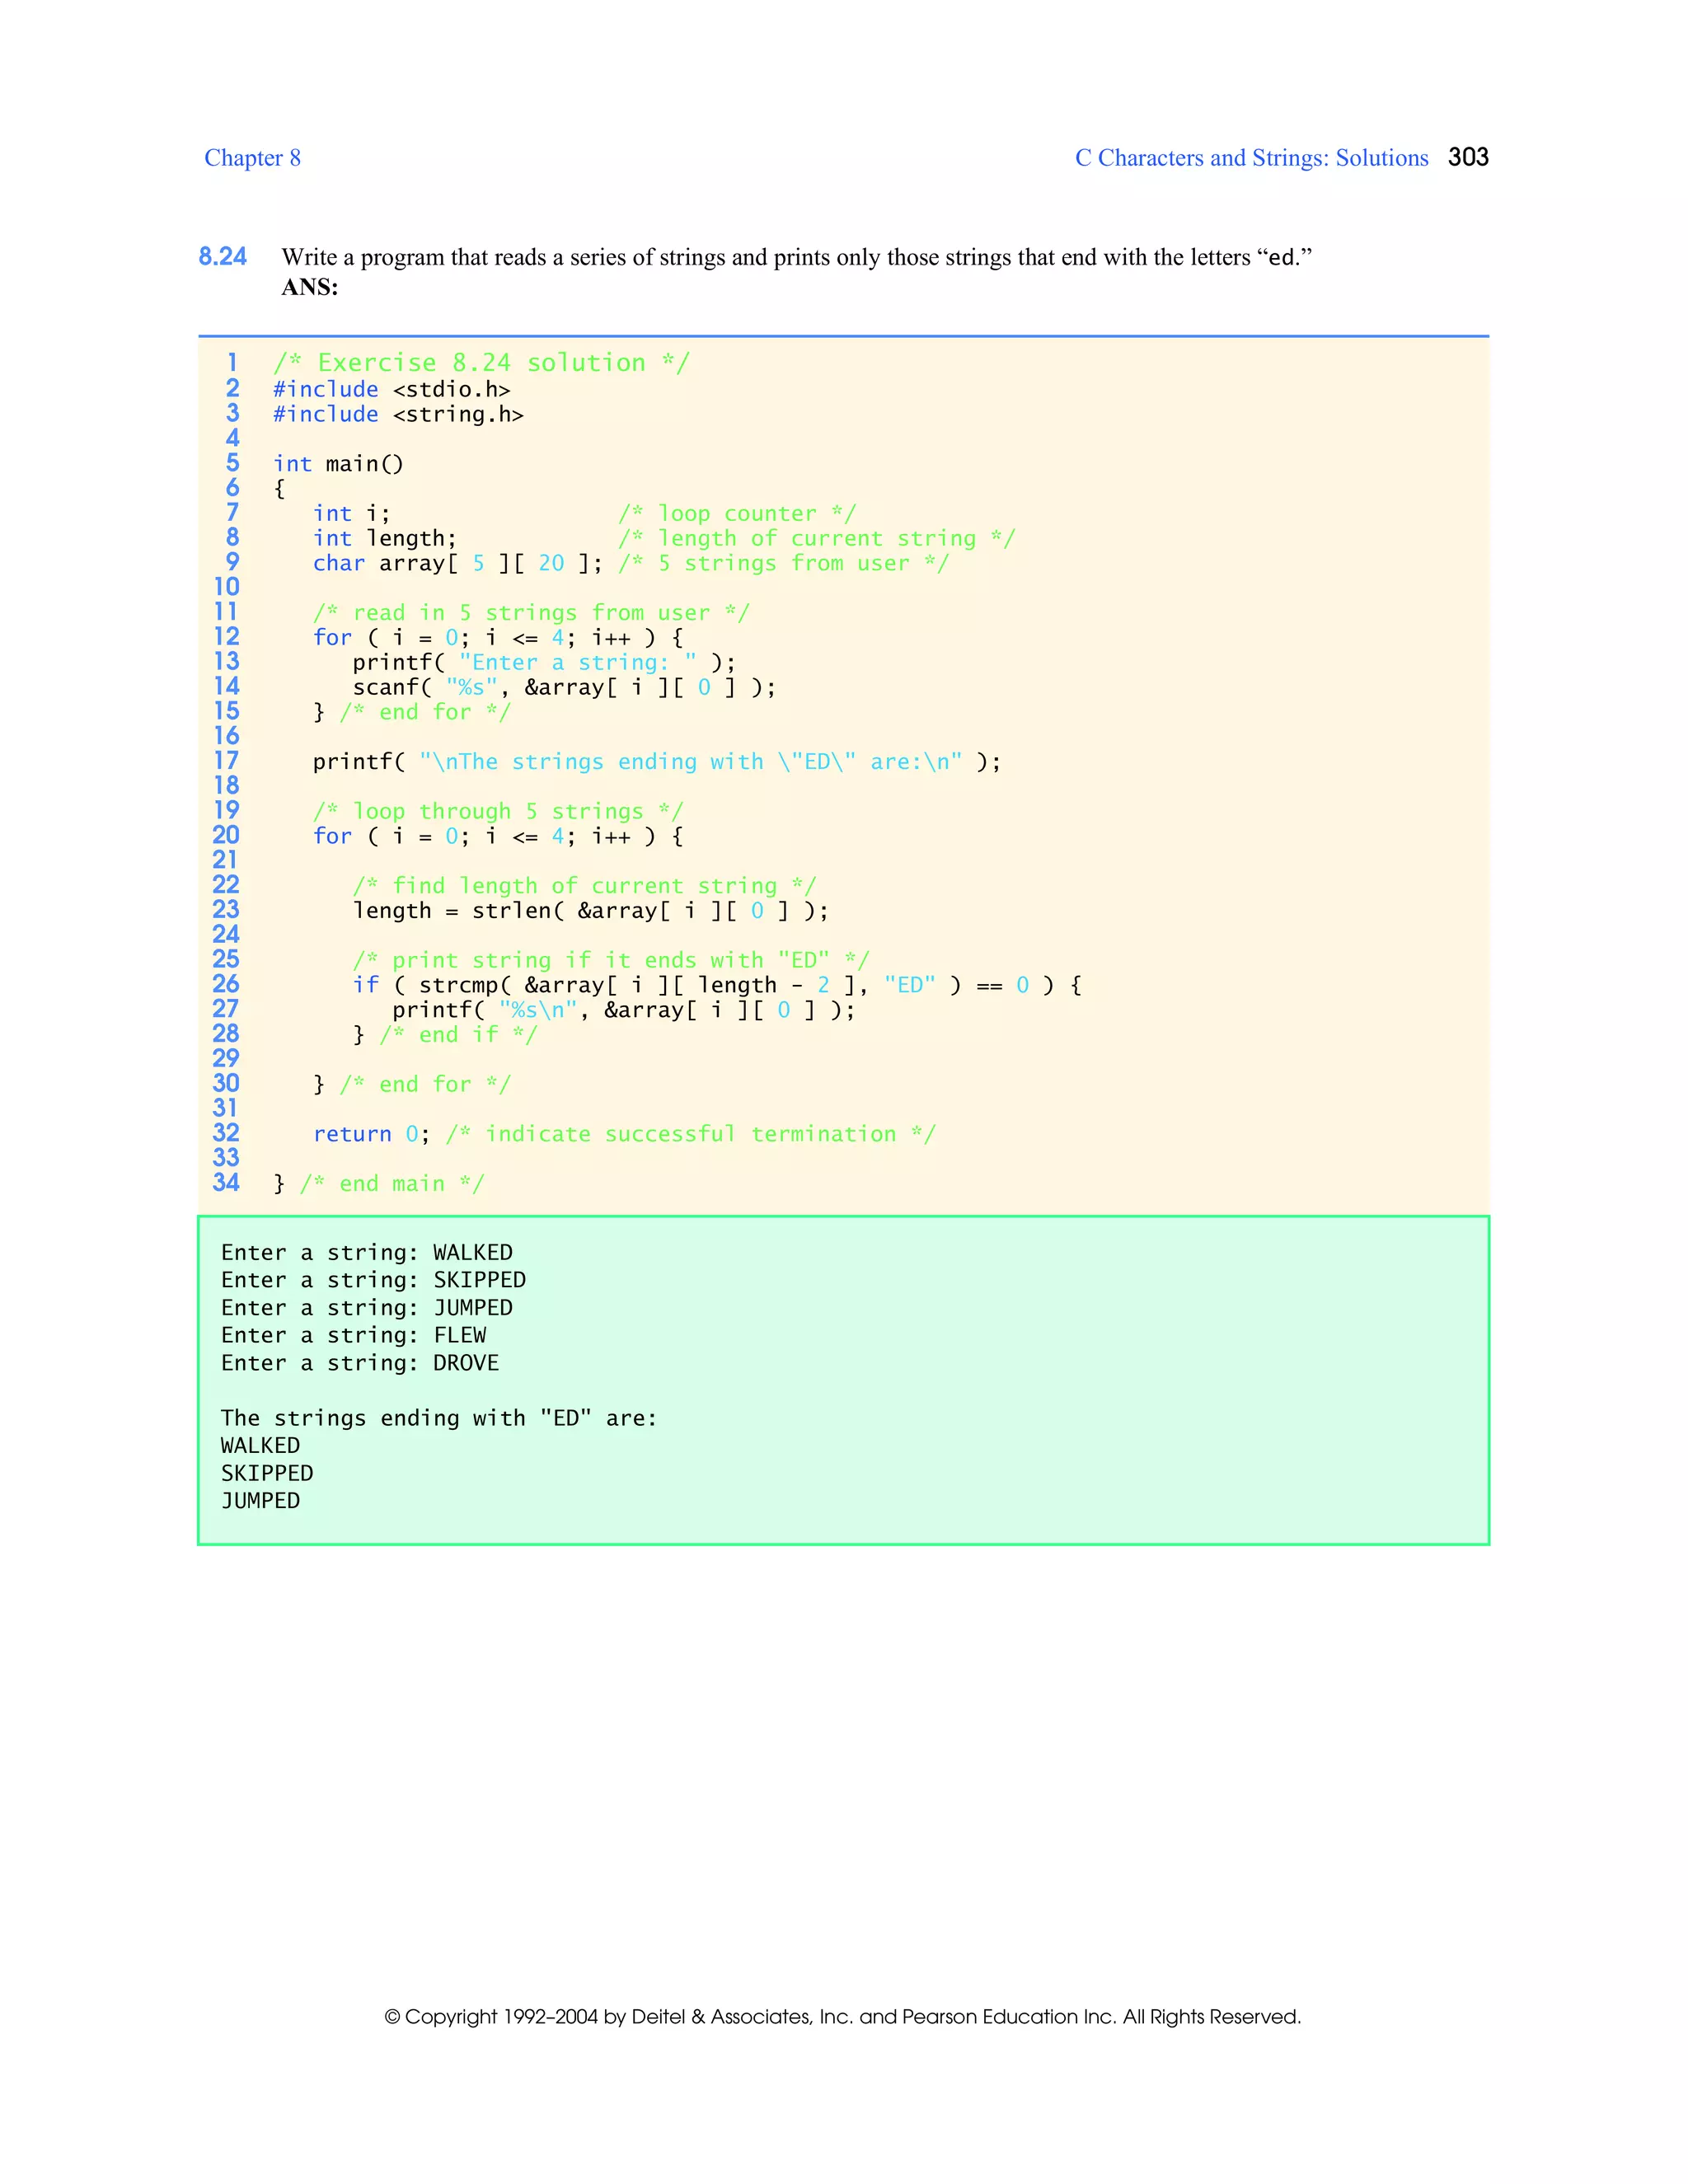Click the 'Exercise 8.24 solution' comment line
Viewport: 1688px width, 2184px height.
tap(481, 363)
